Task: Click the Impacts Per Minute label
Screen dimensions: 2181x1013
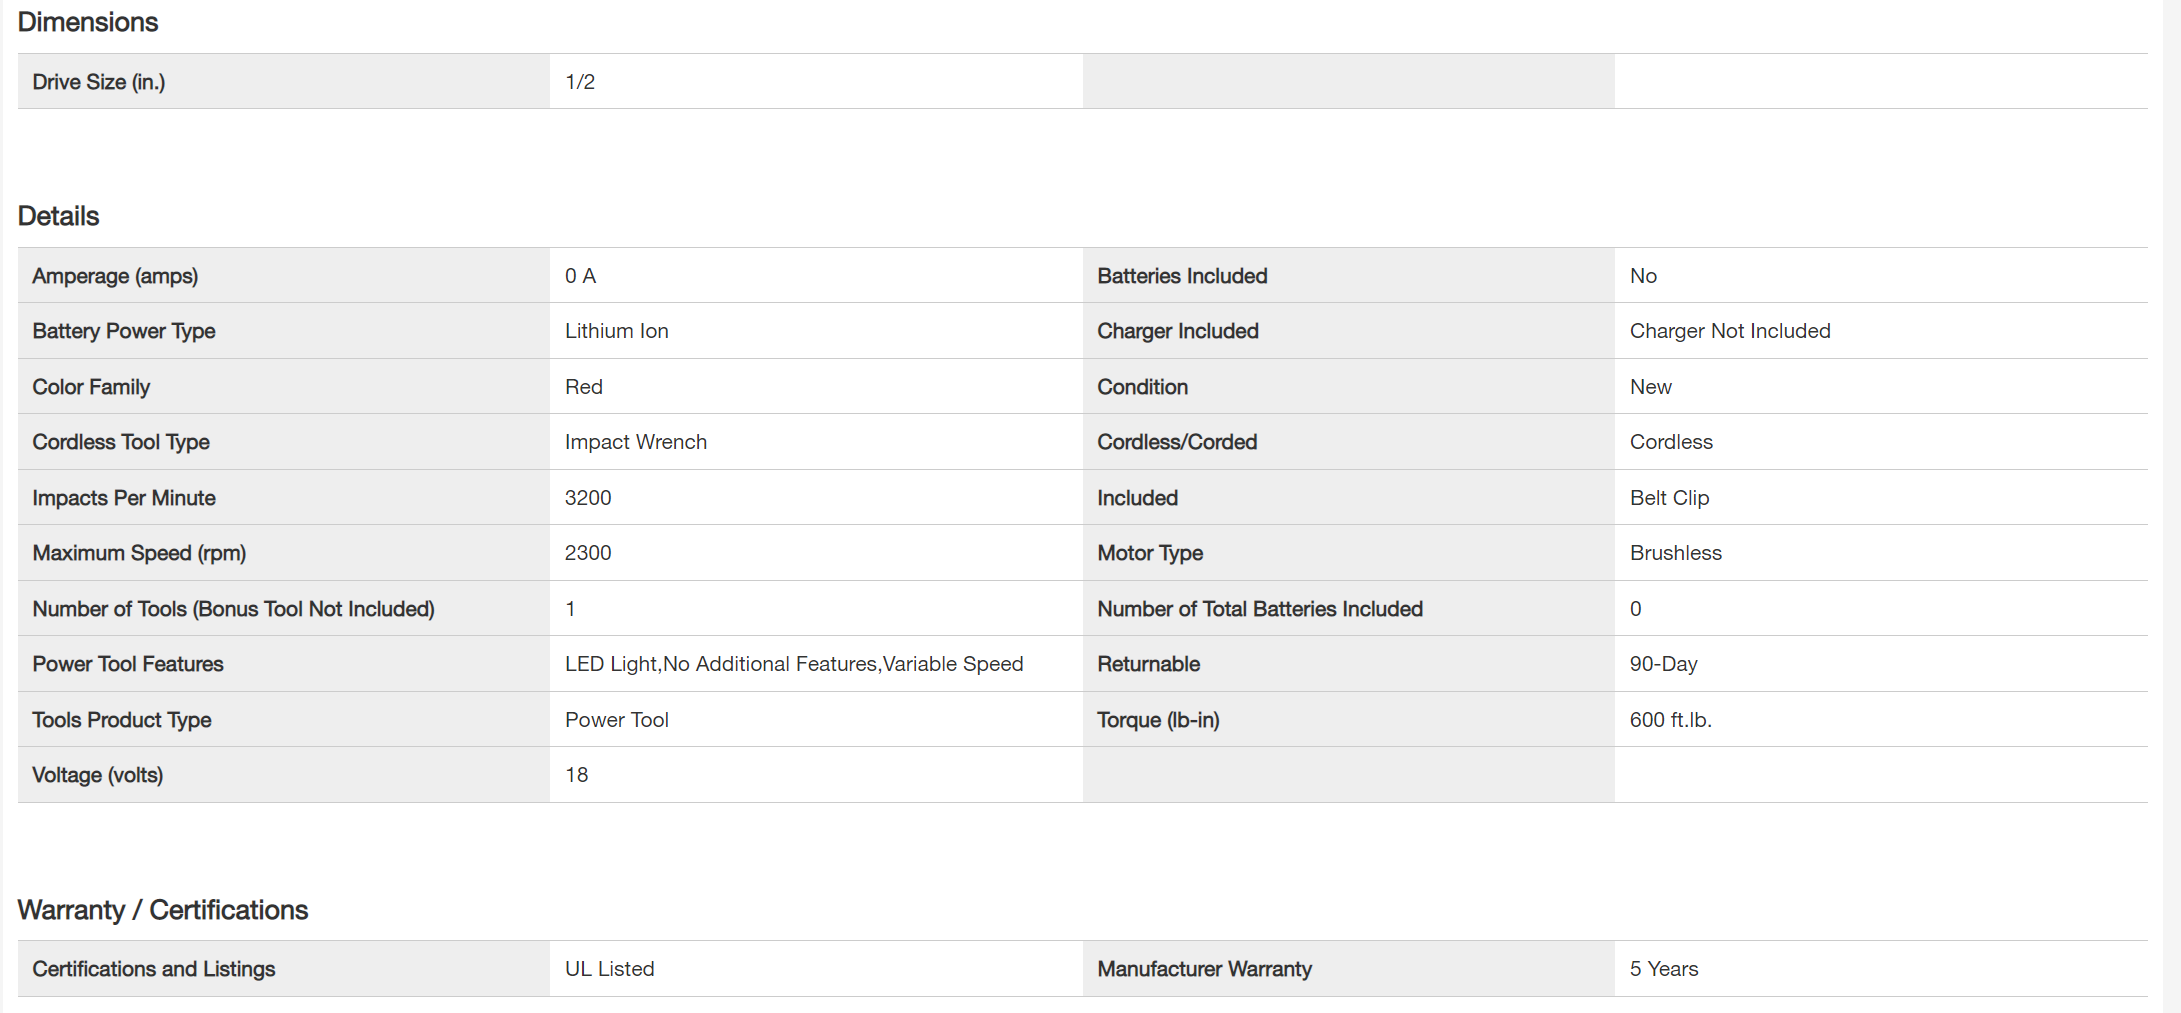Action: (124, 498)
